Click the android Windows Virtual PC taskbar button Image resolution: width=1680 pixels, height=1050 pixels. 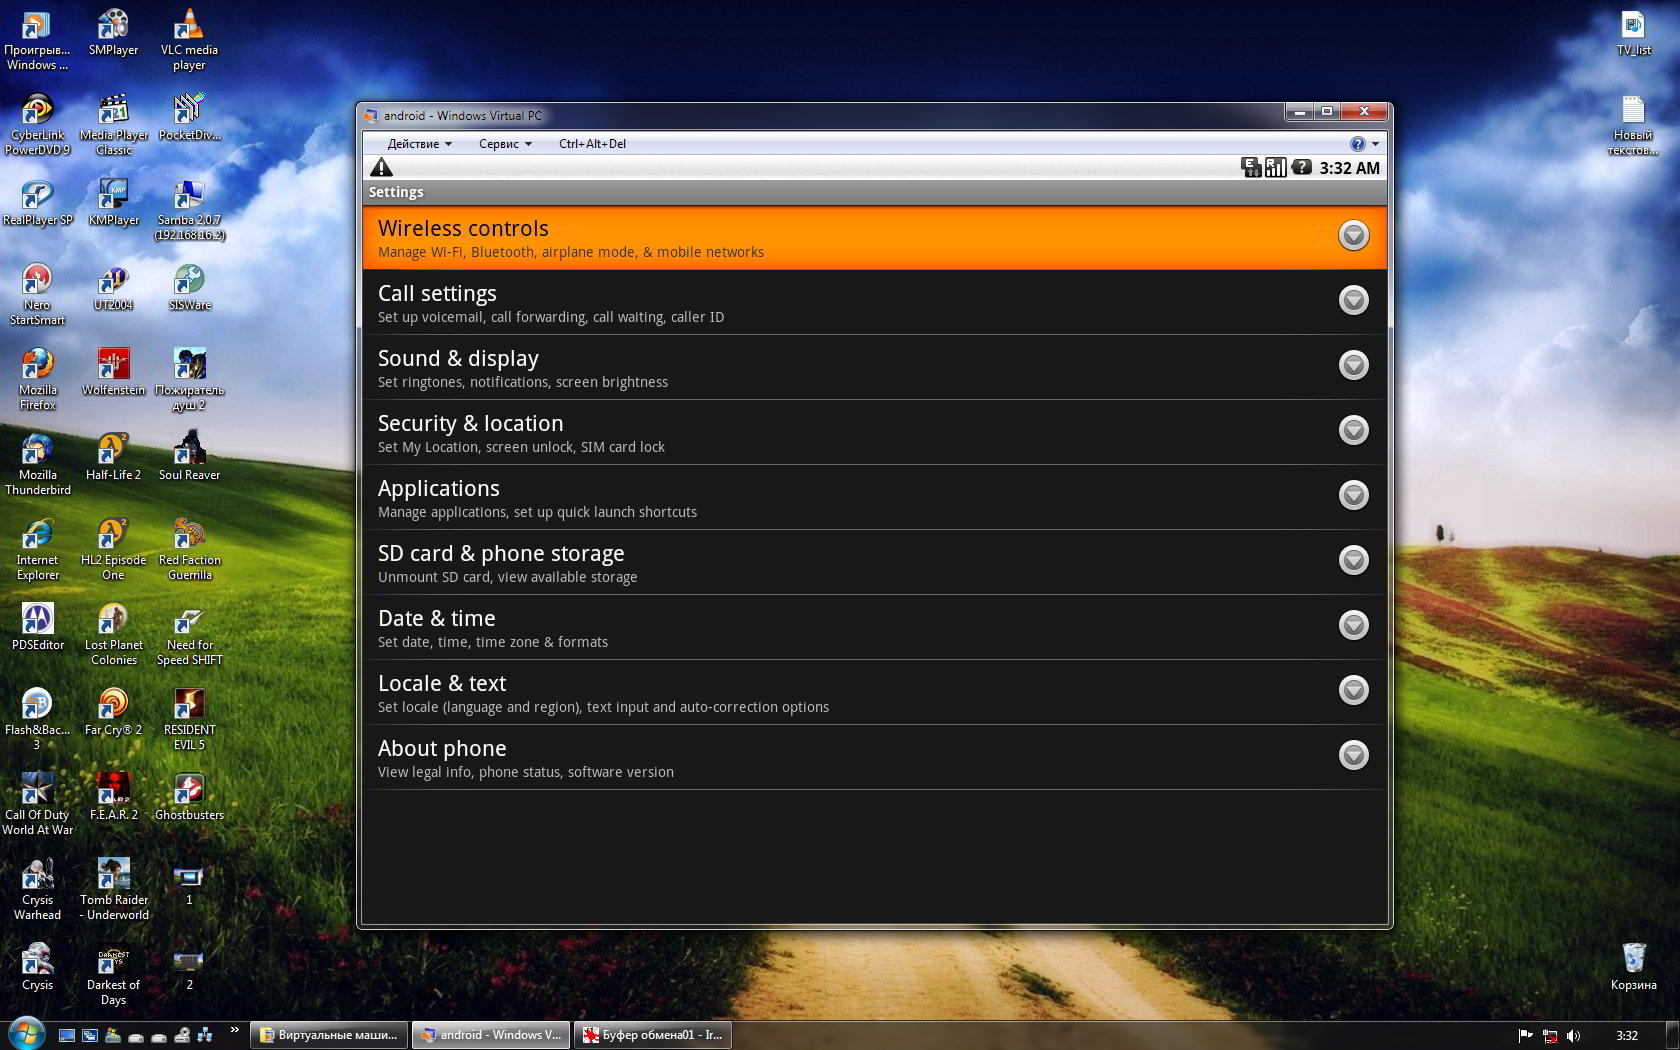pos(490,1035)
